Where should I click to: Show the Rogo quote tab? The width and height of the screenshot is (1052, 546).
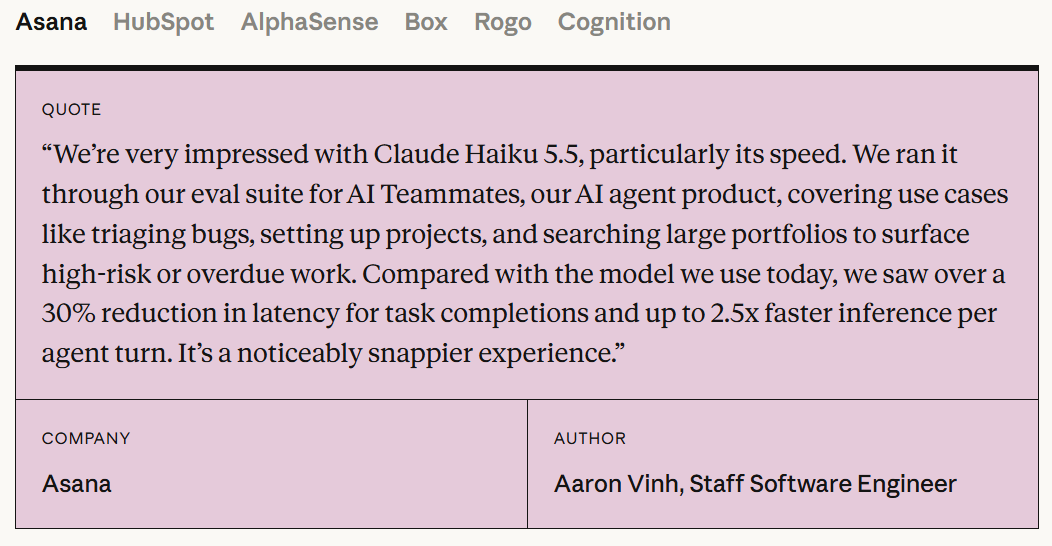(503, 22)
